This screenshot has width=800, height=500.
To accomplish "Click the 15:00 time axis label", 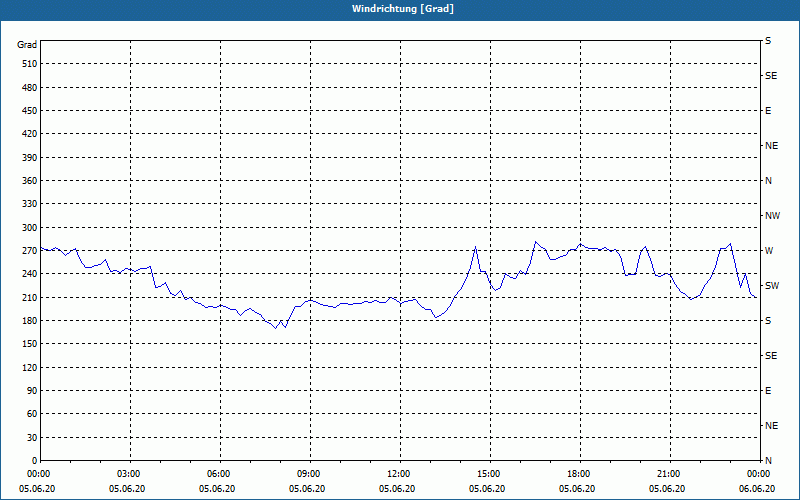I will tap(489, 474).
